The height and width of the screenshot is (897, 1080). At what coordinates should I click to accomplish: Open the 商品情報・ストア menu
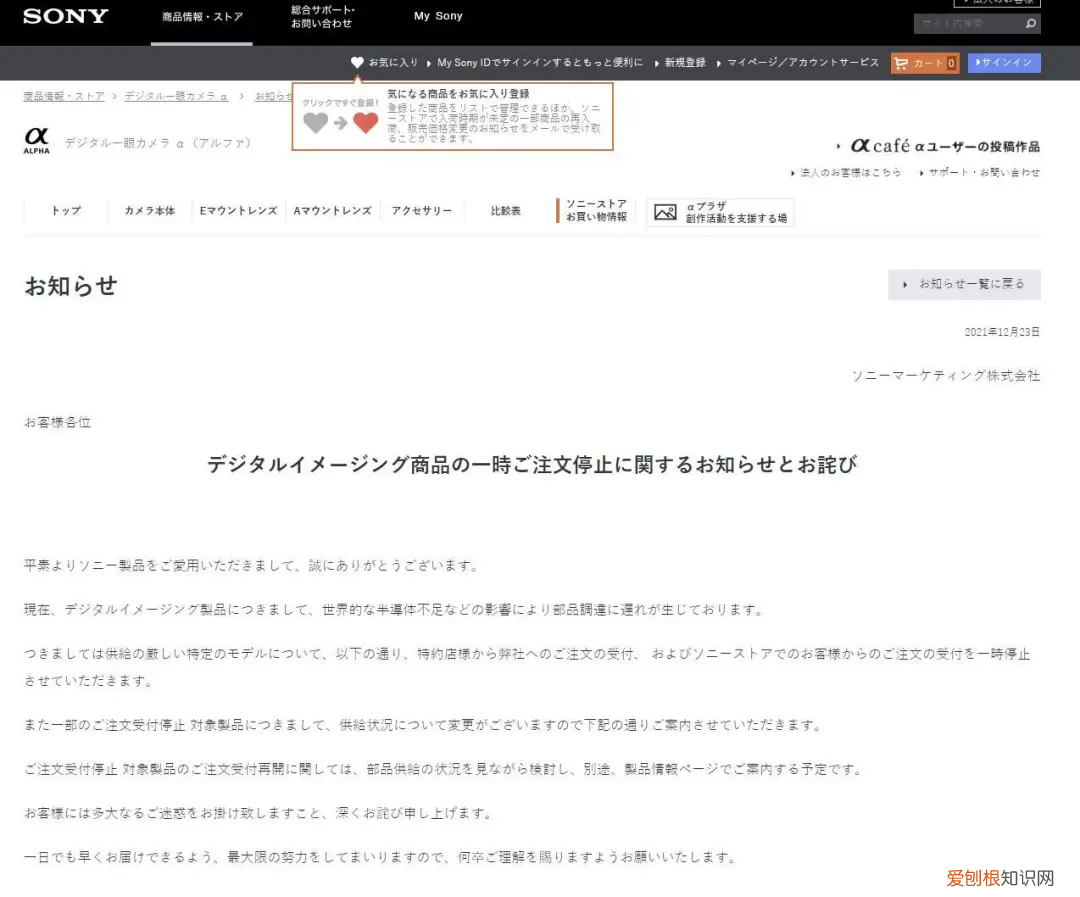coord(202,17)
